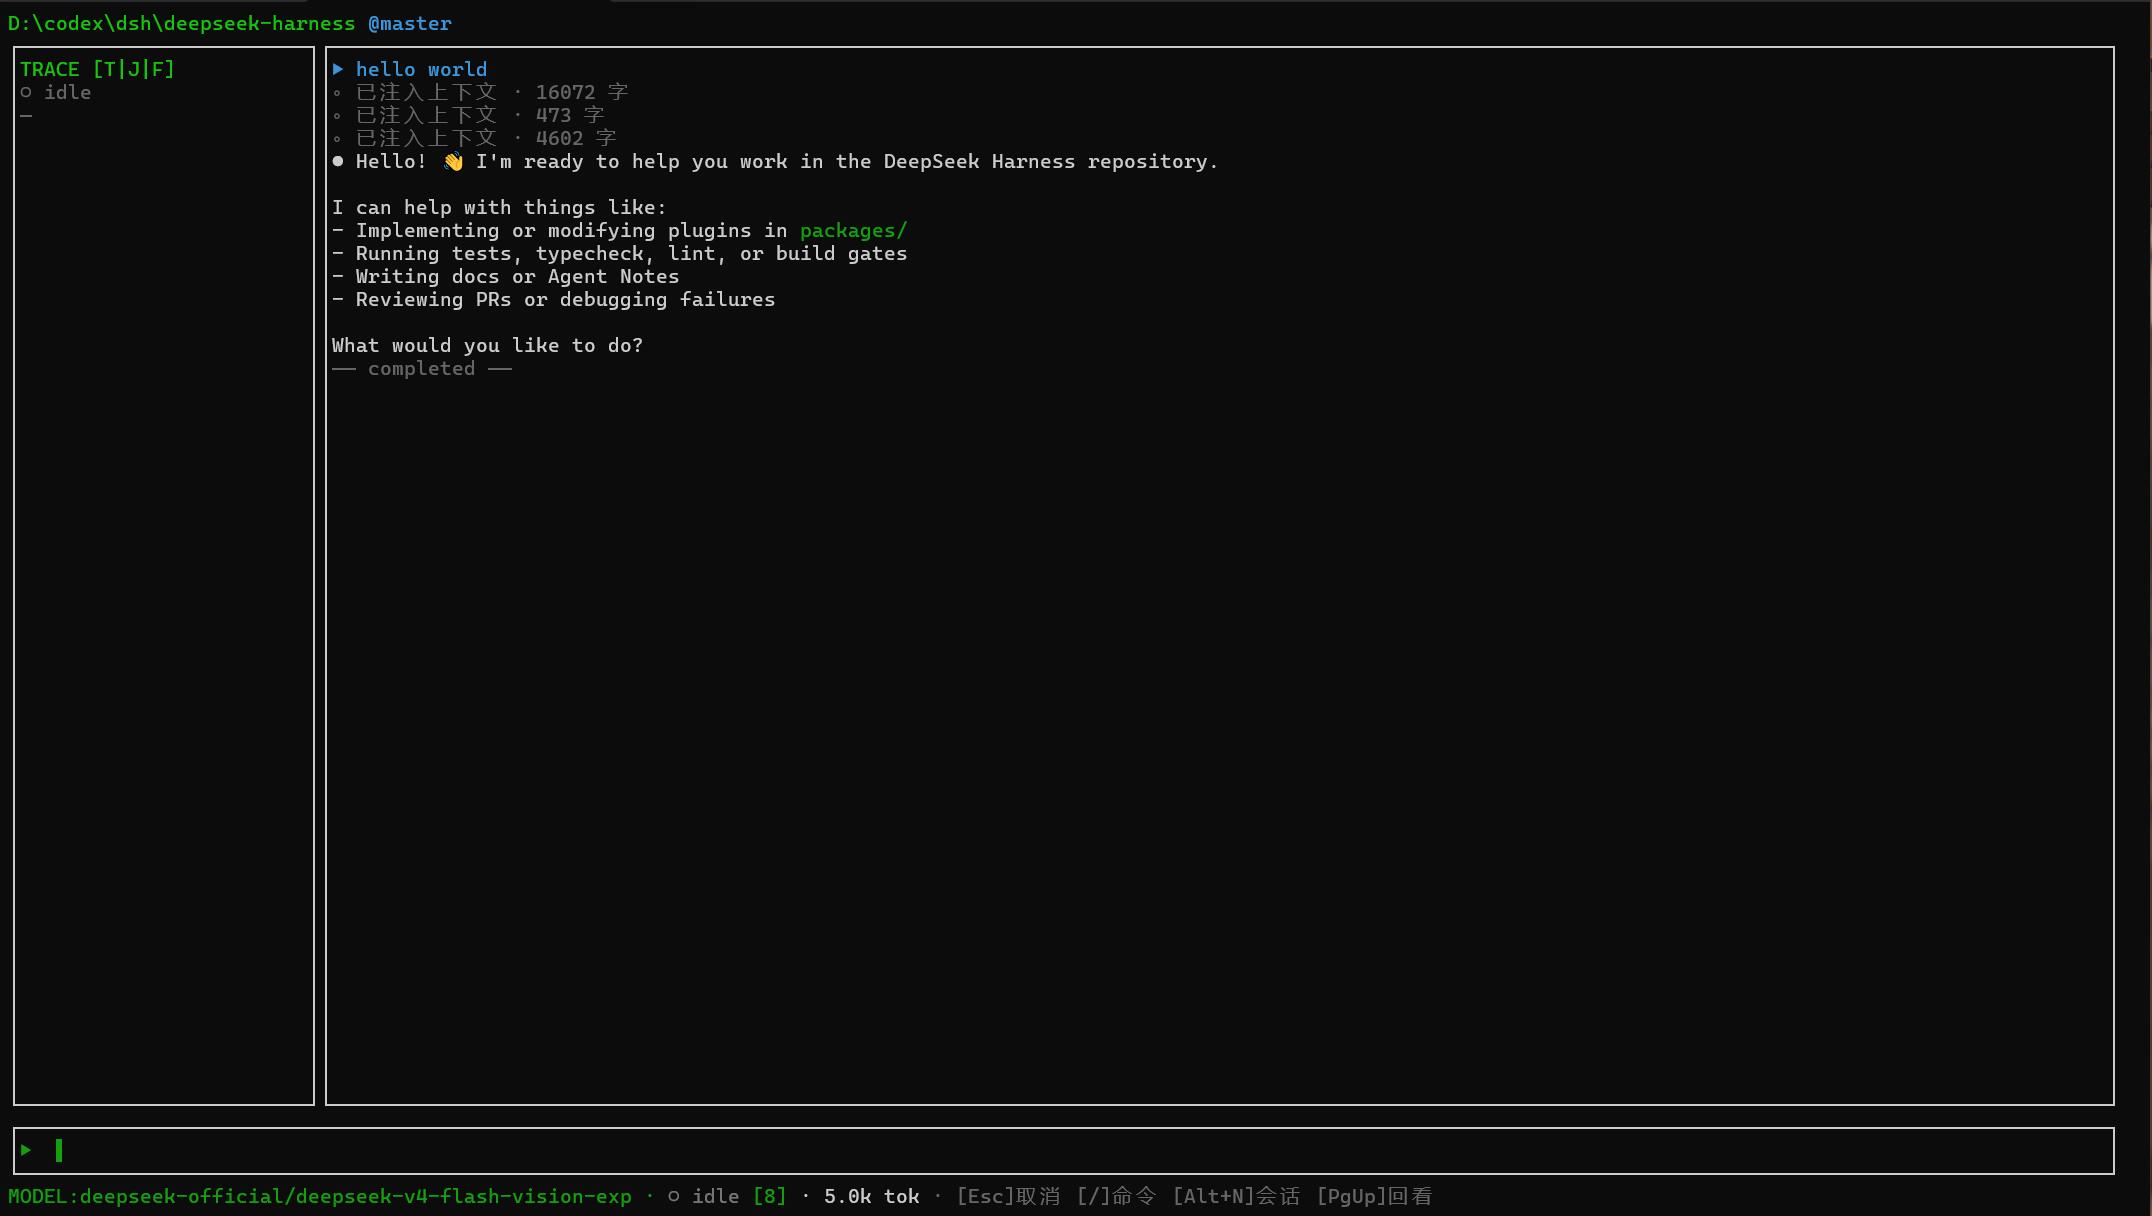This screenshot has height=1216, width=2152.
Task: Click 'What would you like to do?' text
Action: (x=487, y=345)
